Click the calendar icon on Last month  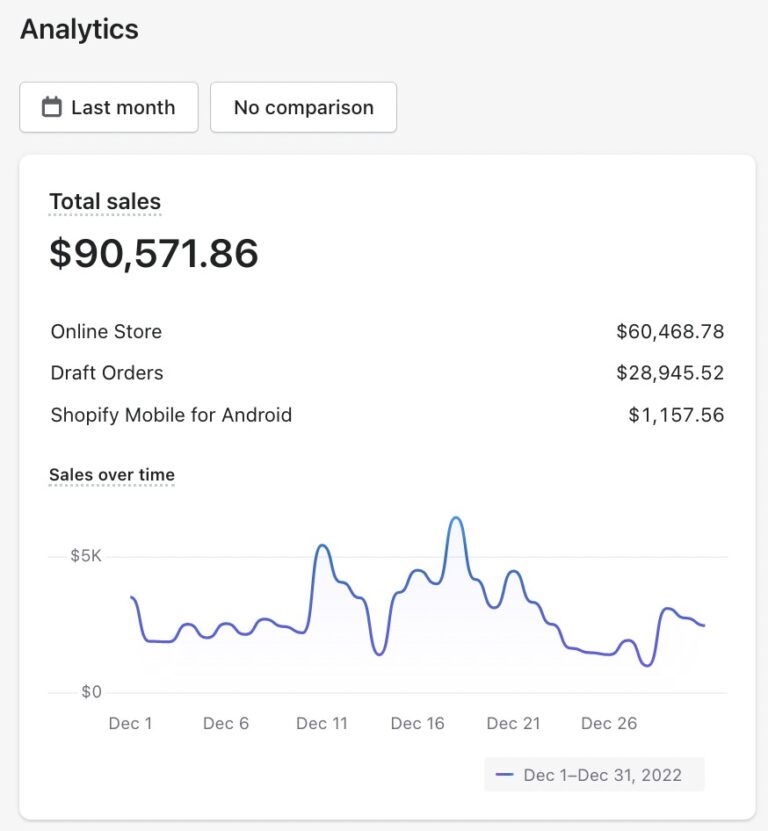point(51,107)
